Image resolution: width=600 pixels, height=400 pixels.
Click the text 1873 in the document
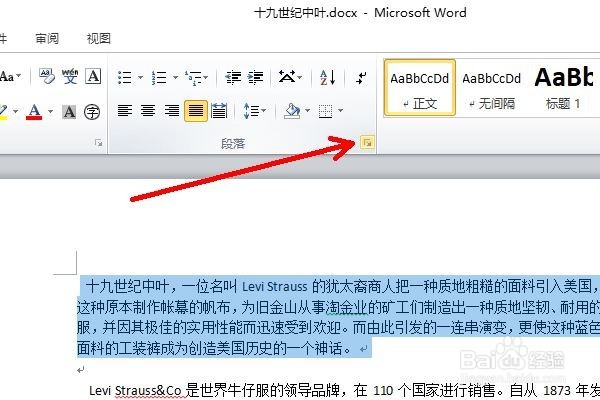click(559, 391)
